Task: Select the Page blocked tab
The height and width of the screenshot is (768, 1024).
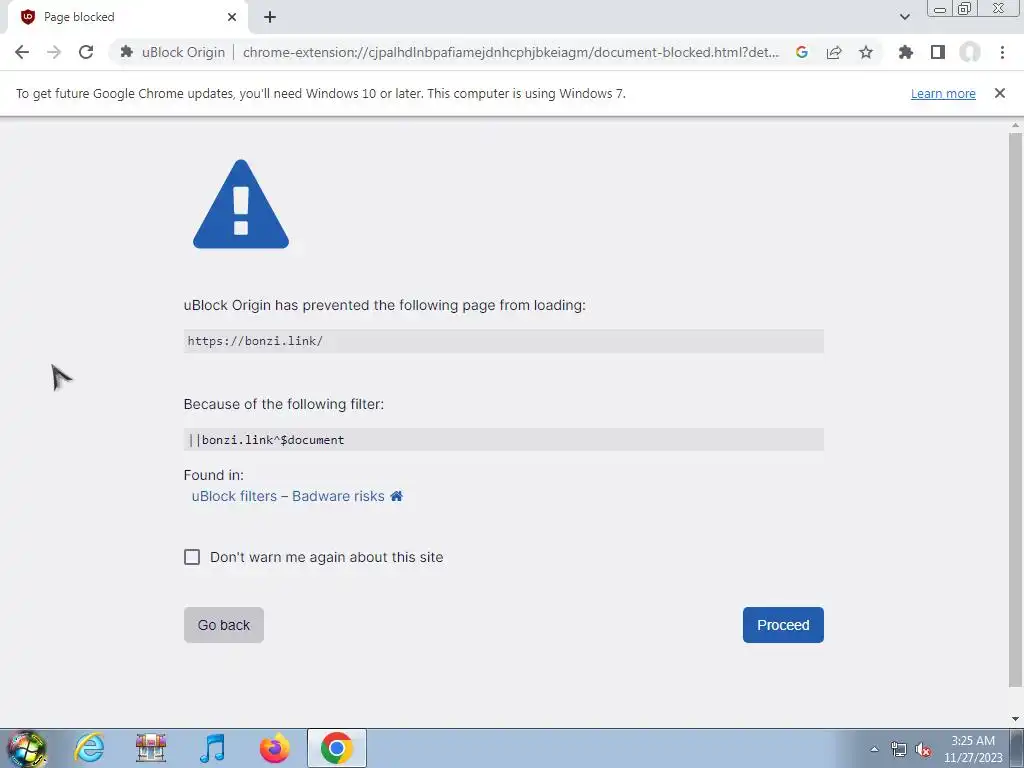Action: tap(127, 17)
